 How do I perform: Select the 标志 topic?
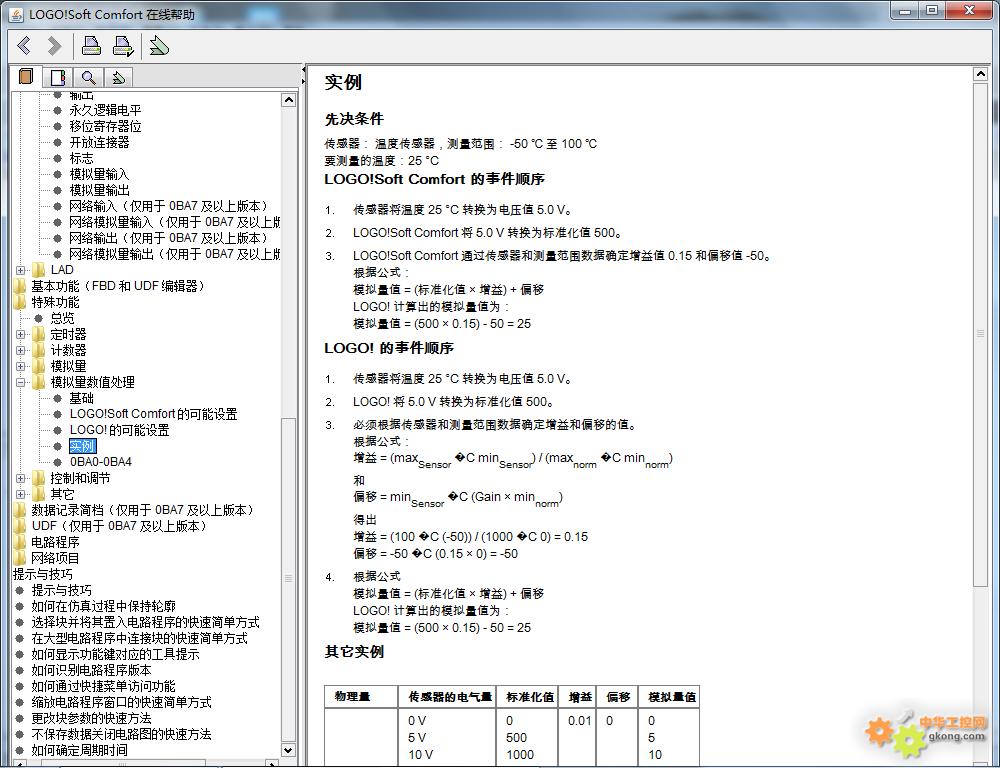81,158
